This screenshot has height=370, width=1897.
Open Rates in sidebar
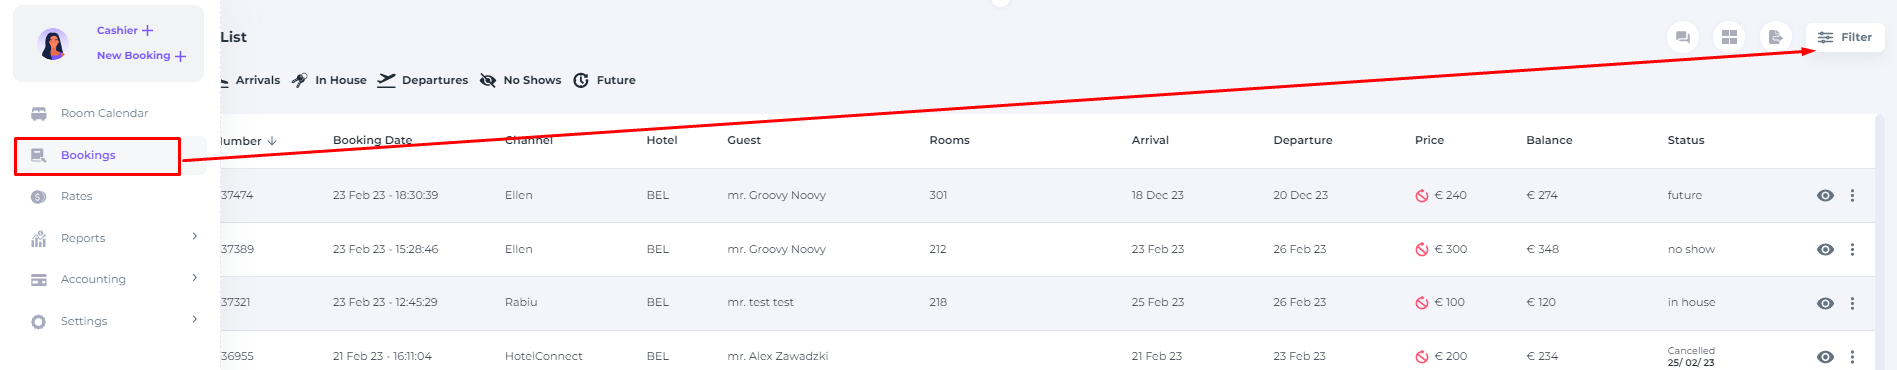point(76,196)
